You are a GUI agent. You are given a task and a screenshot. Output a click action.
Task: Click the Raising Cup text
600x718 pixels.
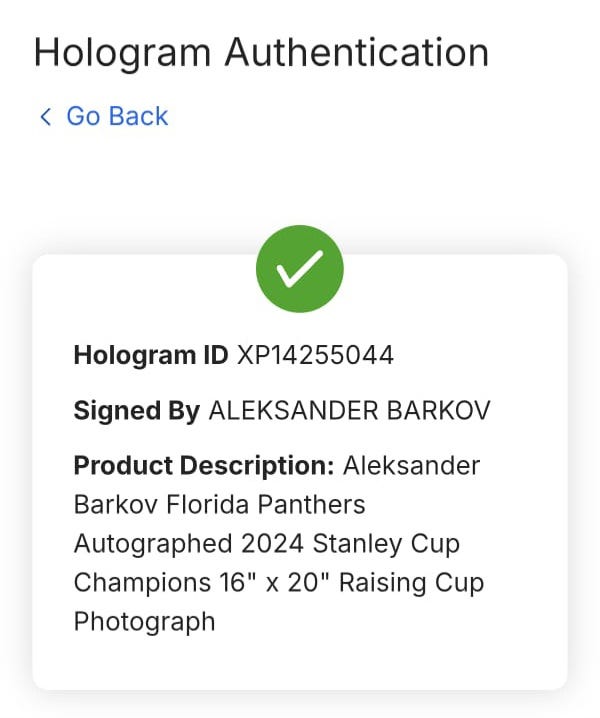click(411, 582)
